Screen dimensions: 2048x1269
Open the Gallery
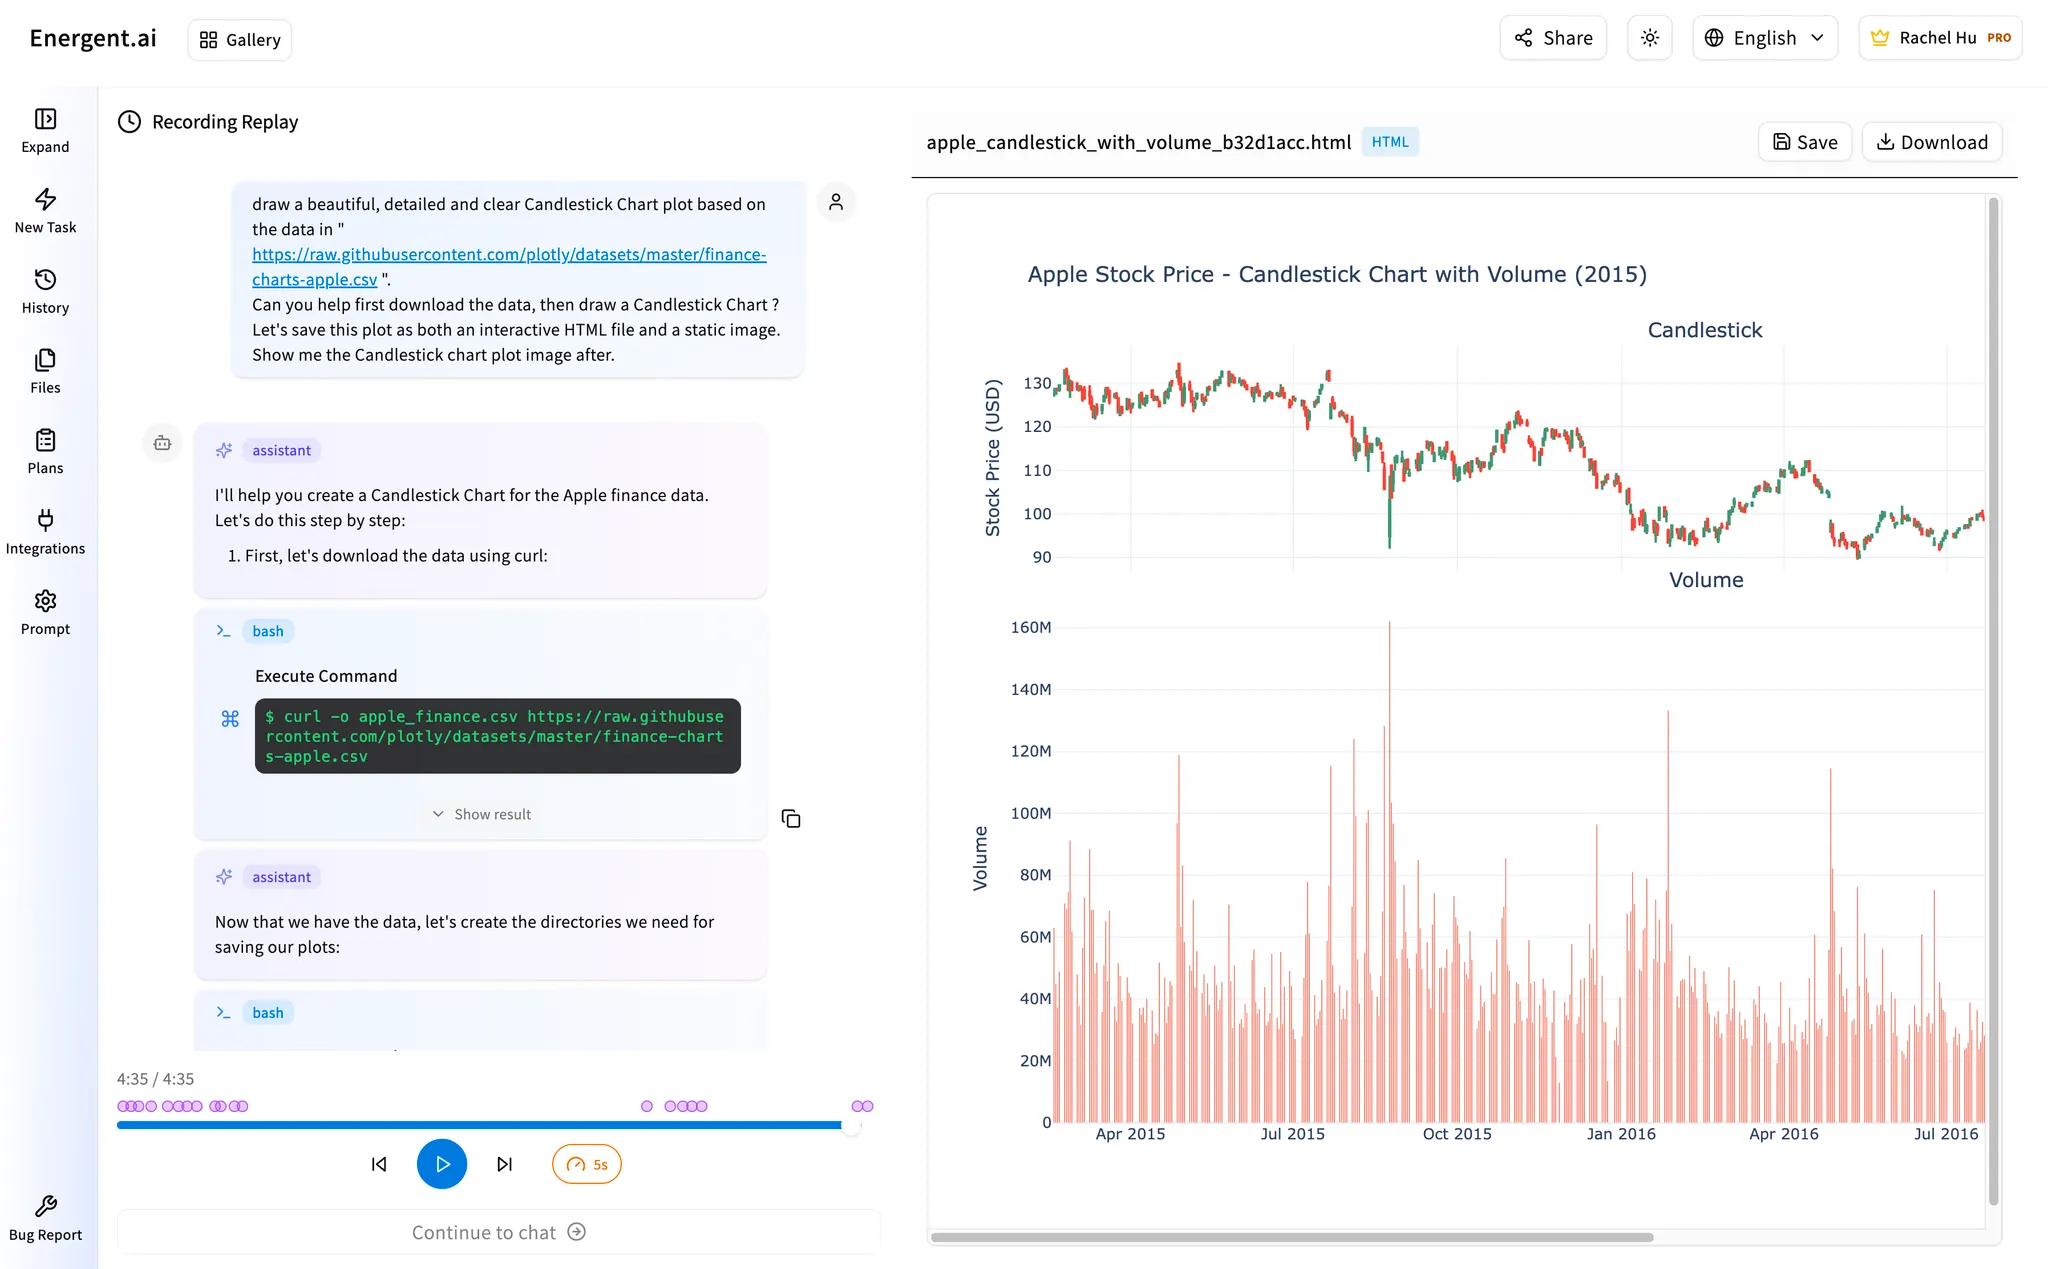[239, 39]
